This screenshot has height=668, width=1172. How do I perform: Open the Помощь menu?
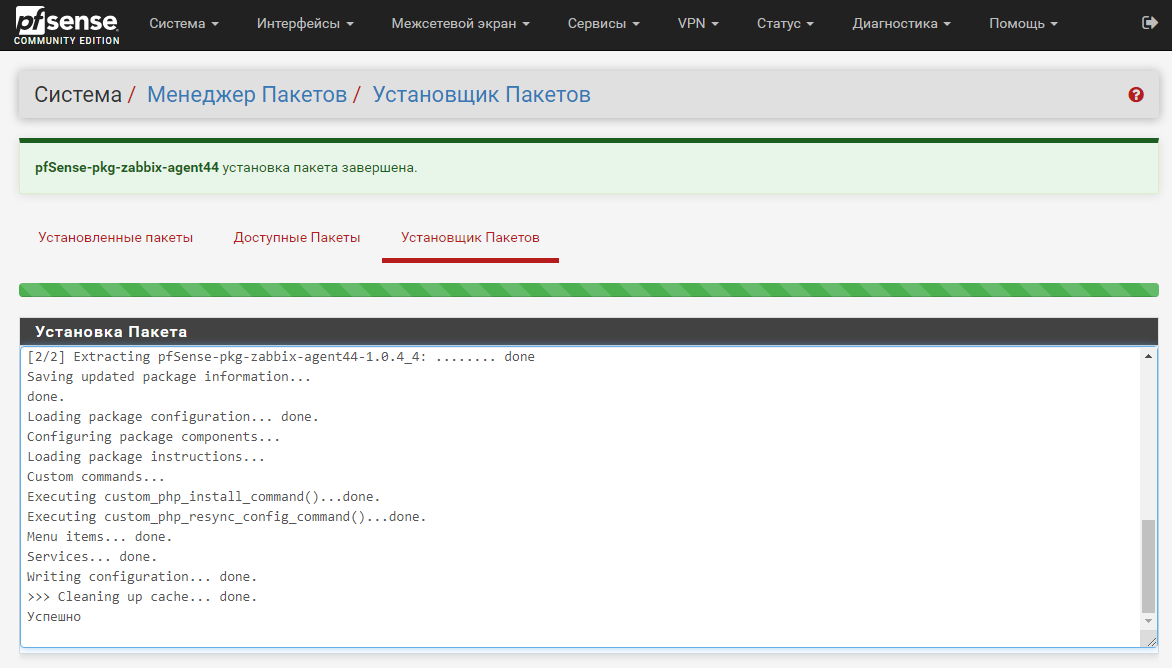[1023, 23]
